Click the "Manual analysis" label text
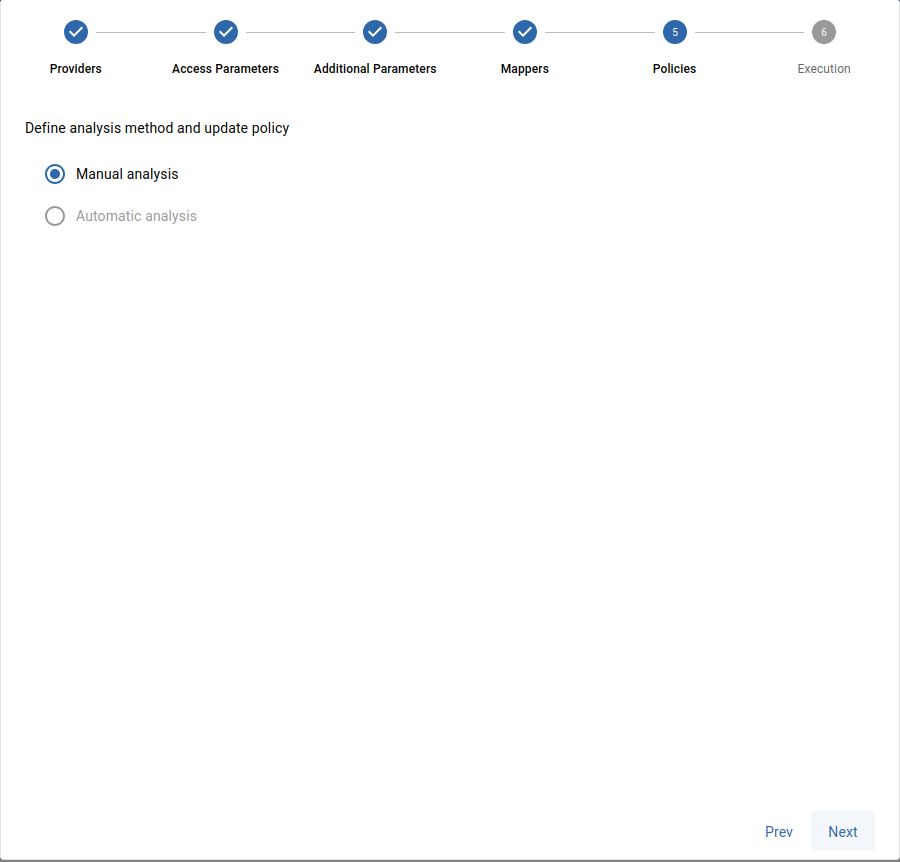 pos(127,174)
